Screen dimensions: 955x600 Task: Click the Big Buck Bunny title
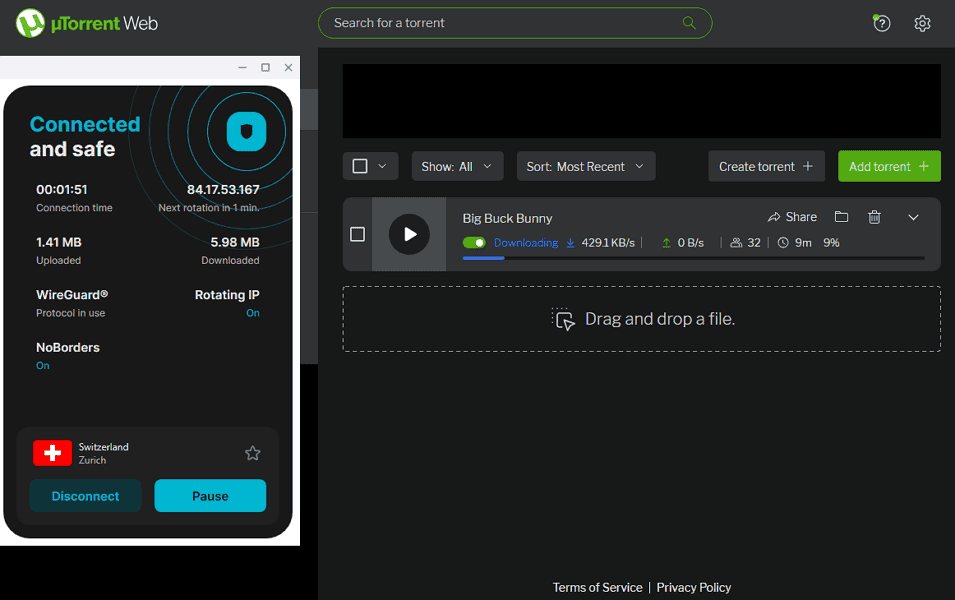(507, 218)
